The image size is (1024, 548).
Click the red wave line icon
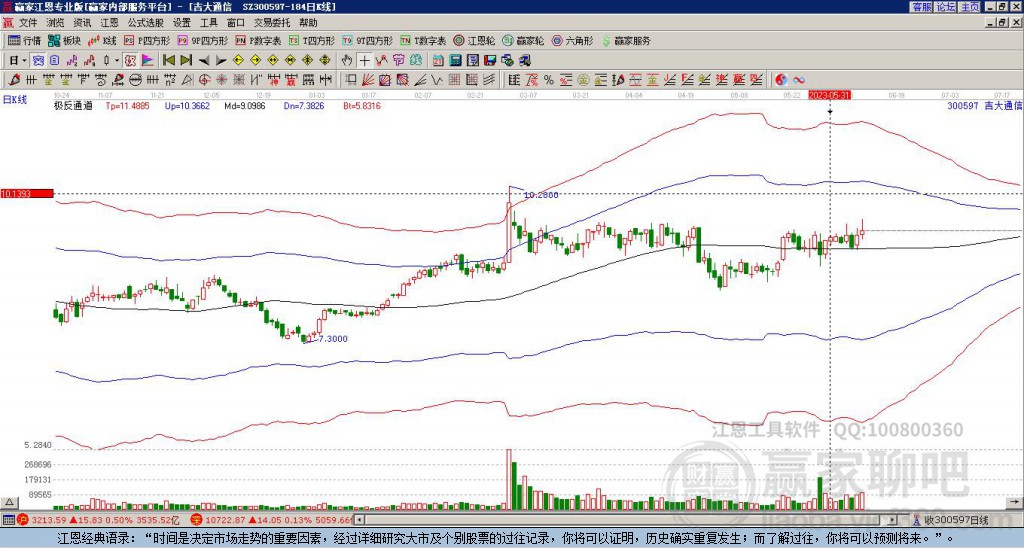point(382,61)
